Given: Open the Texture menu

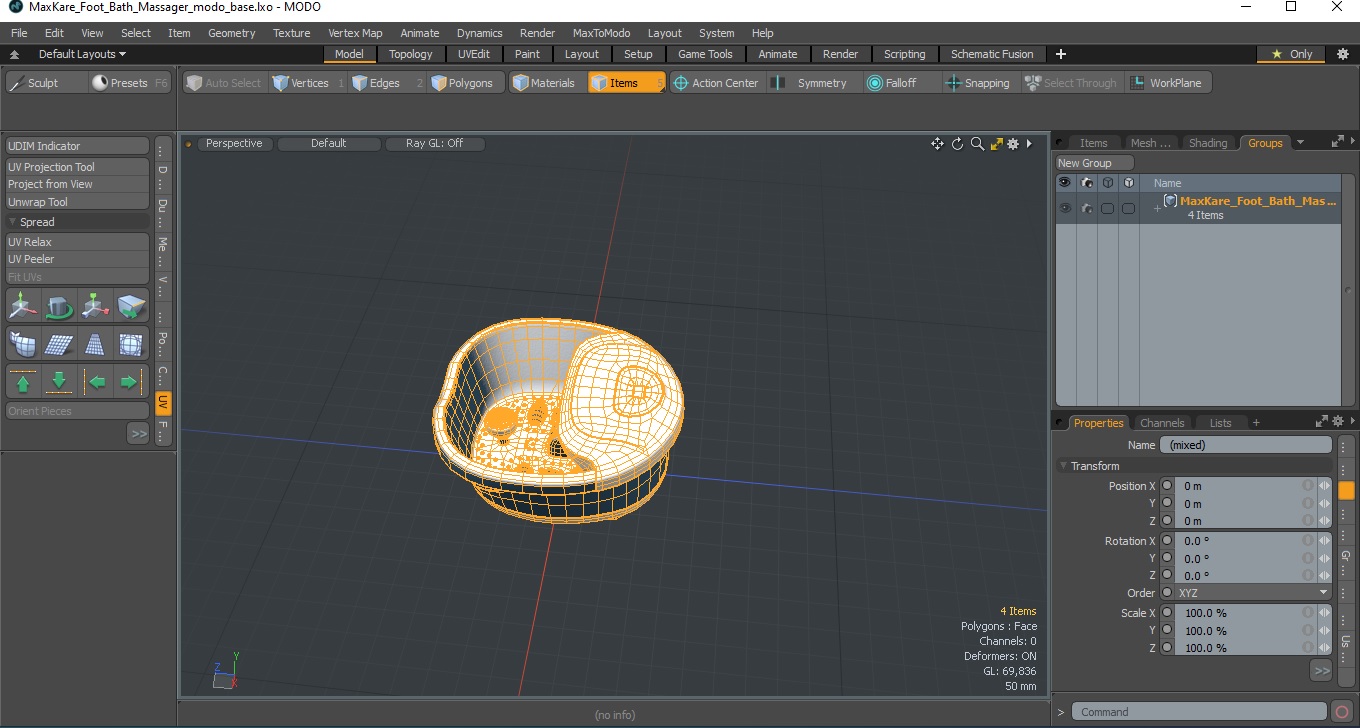Looking at the screenshot, I should click(292, 33).
